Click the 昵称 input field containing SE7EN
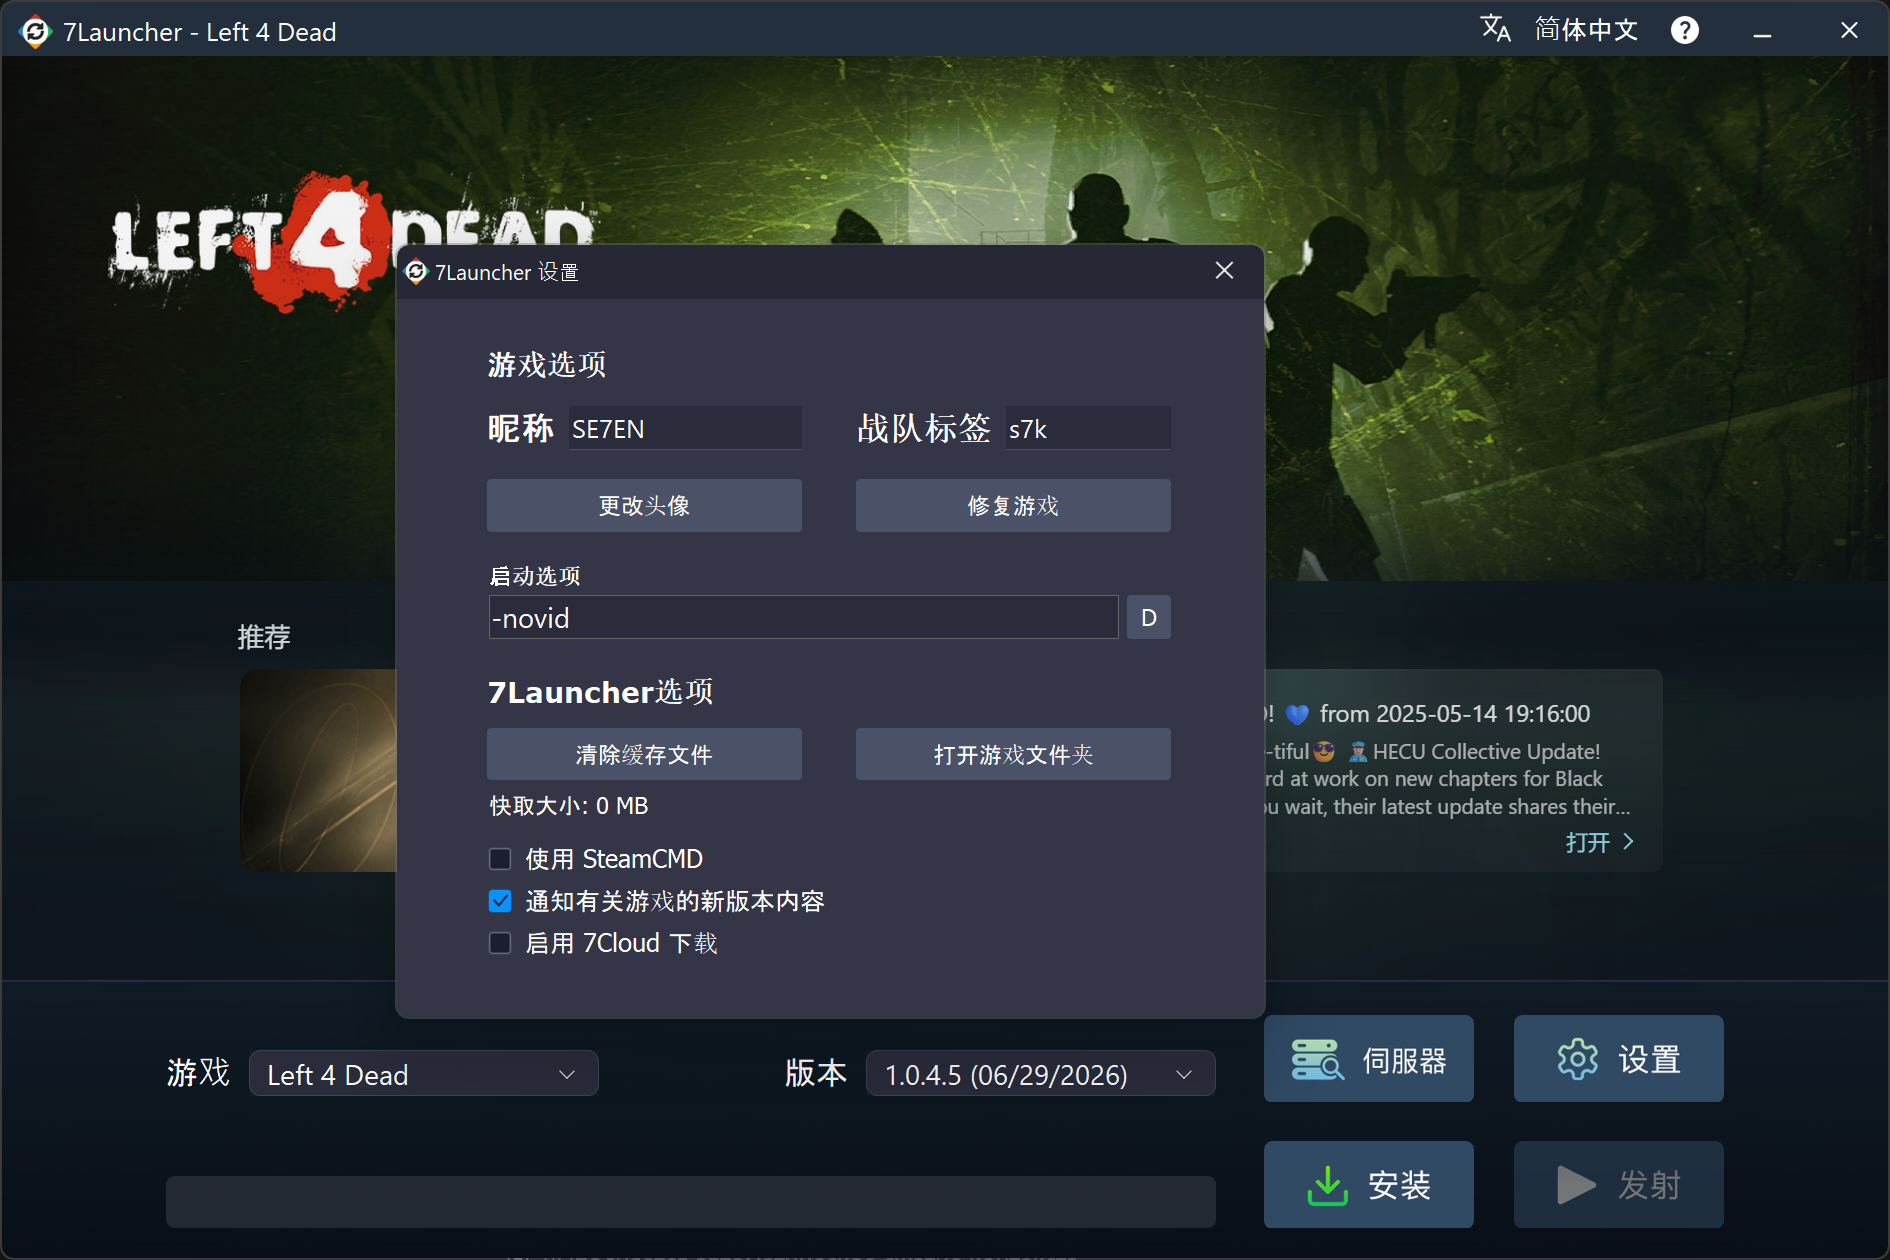This screenshot has height=1260, width=1890. [x=686, y=428]
